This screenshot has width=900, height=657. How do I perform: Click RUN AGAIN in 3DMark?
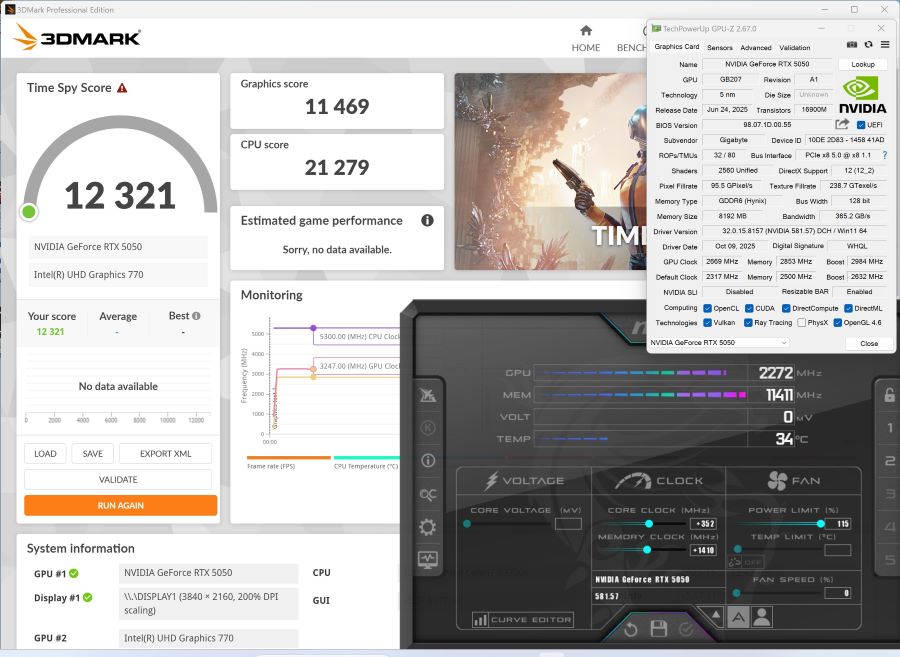[x=120, y=505]
